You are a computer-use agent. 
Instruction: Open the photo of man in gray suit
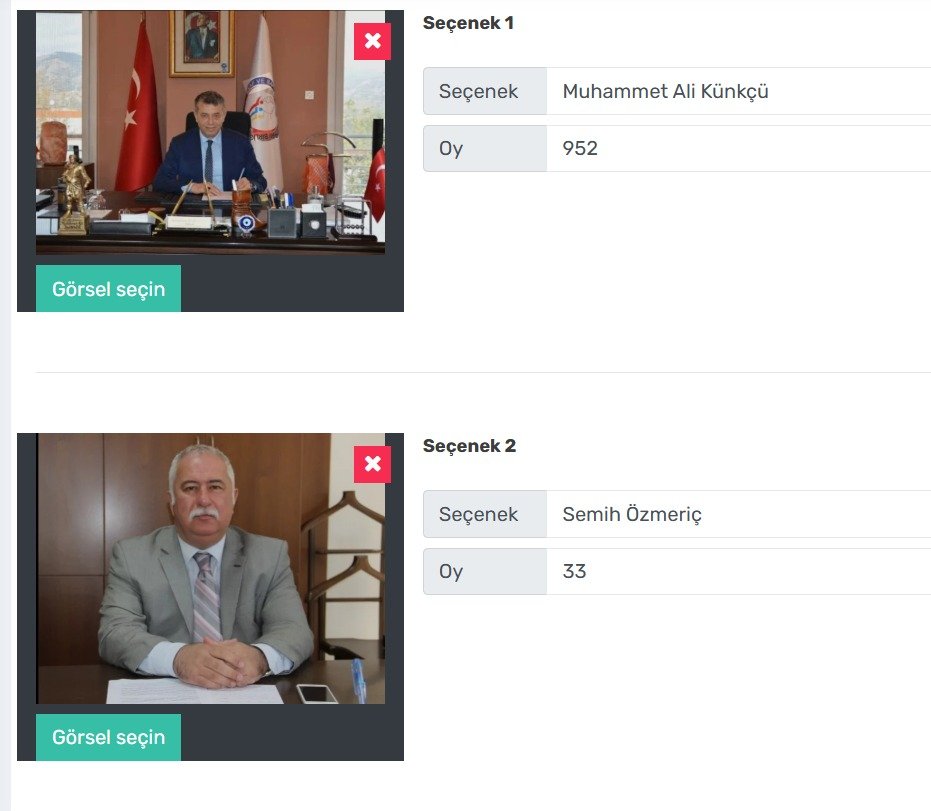point(210,569)
